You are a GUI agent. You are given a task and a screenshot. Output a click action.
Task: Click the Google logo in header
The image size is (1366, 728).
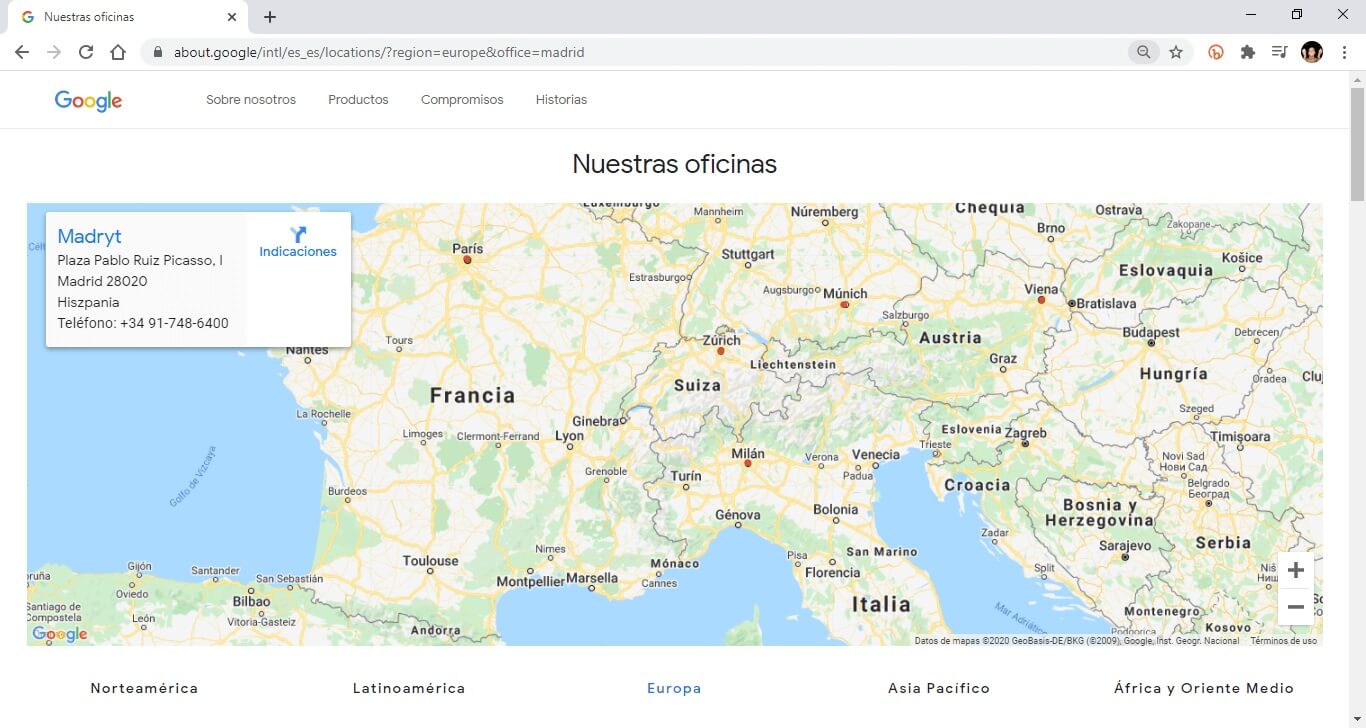click(x=88, y=100)
